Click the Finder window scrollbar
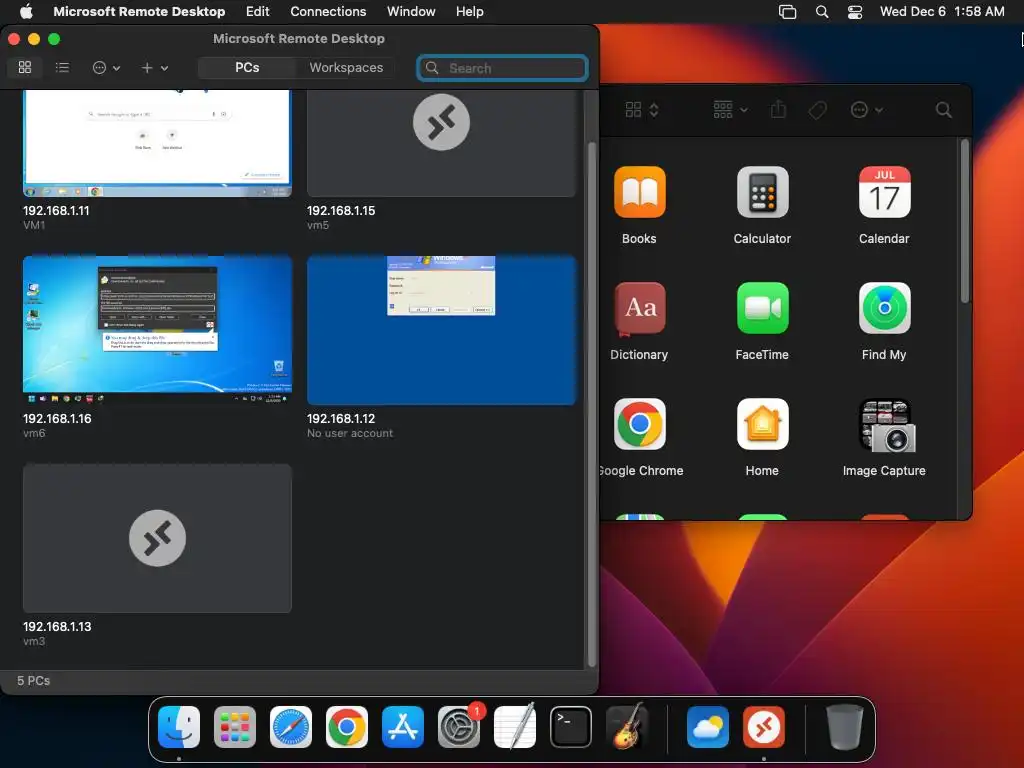1024x768 pixels. pyautogui.click(x=965, y=222)
